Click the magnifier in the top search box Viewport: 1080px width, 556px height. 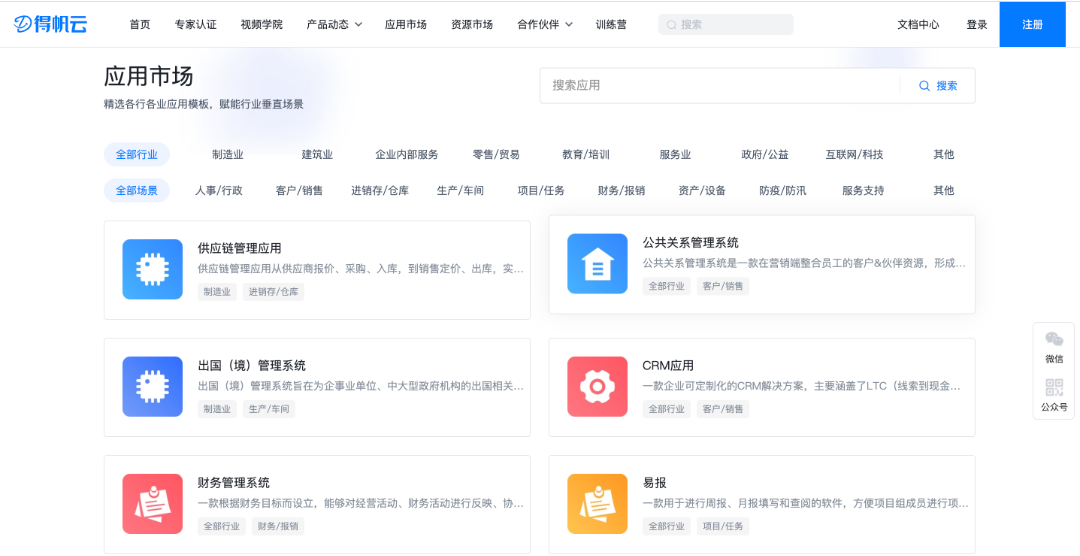pos(671,25)
